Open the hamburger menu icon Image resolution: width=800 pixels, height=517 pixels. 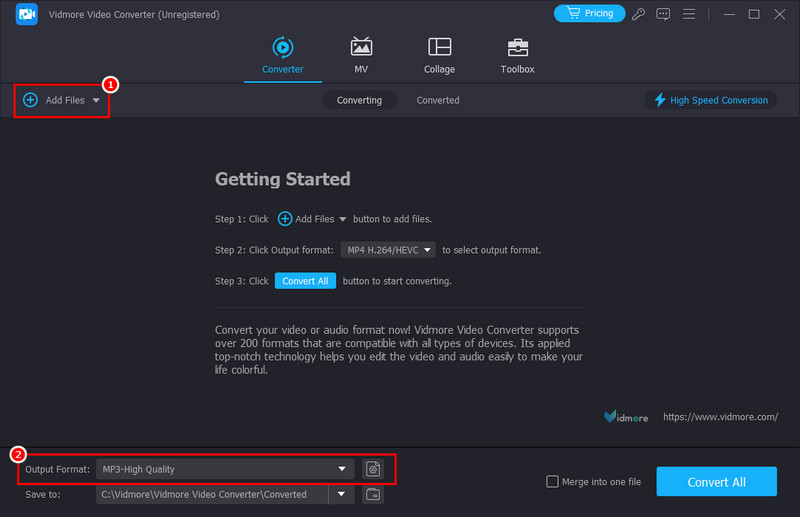click(x=686, y=14)
